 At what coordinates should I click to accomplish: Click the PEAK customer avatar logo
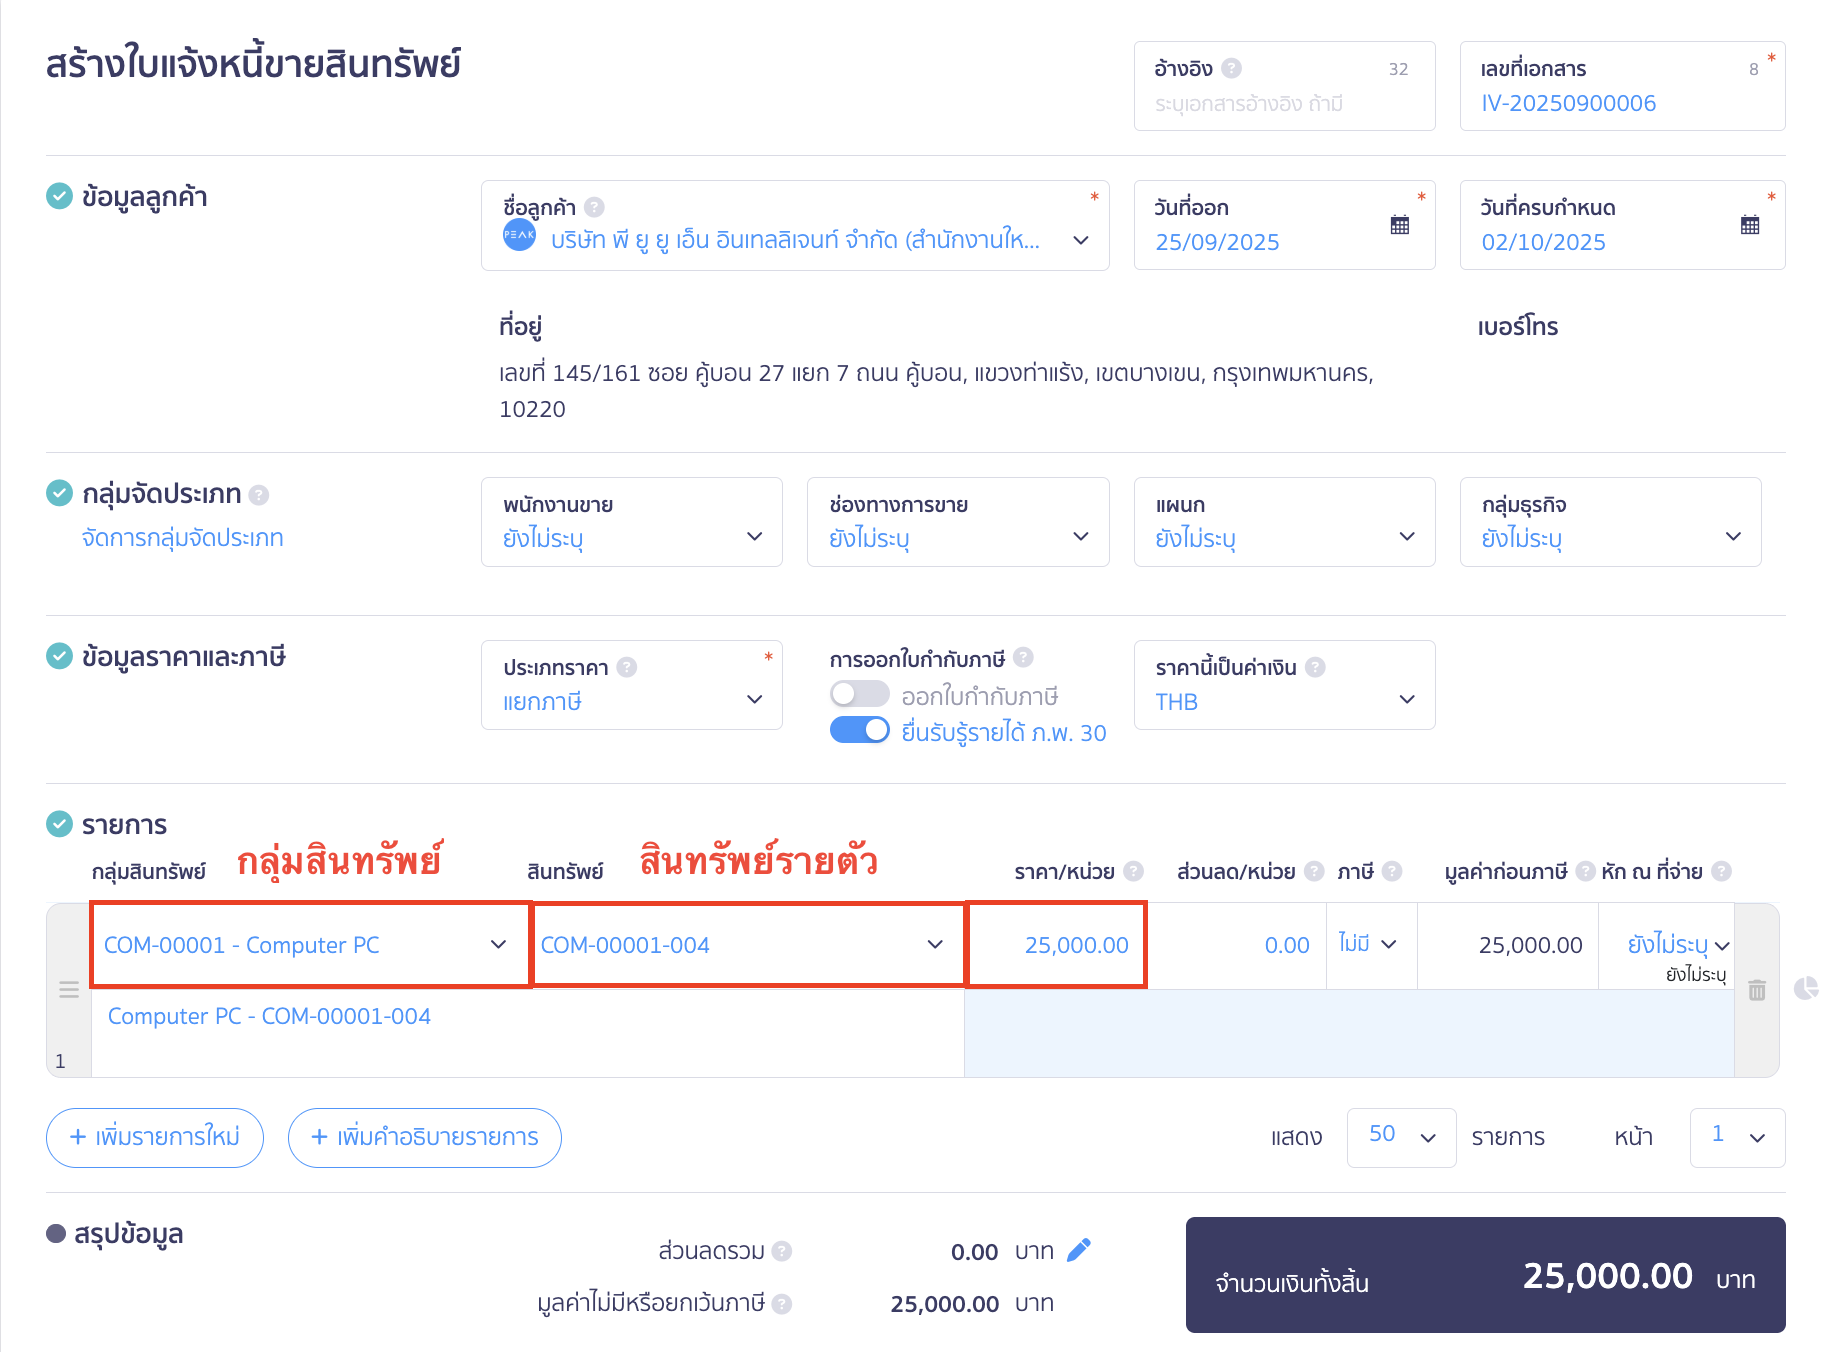pyautogui.click(x=519, y=236)
